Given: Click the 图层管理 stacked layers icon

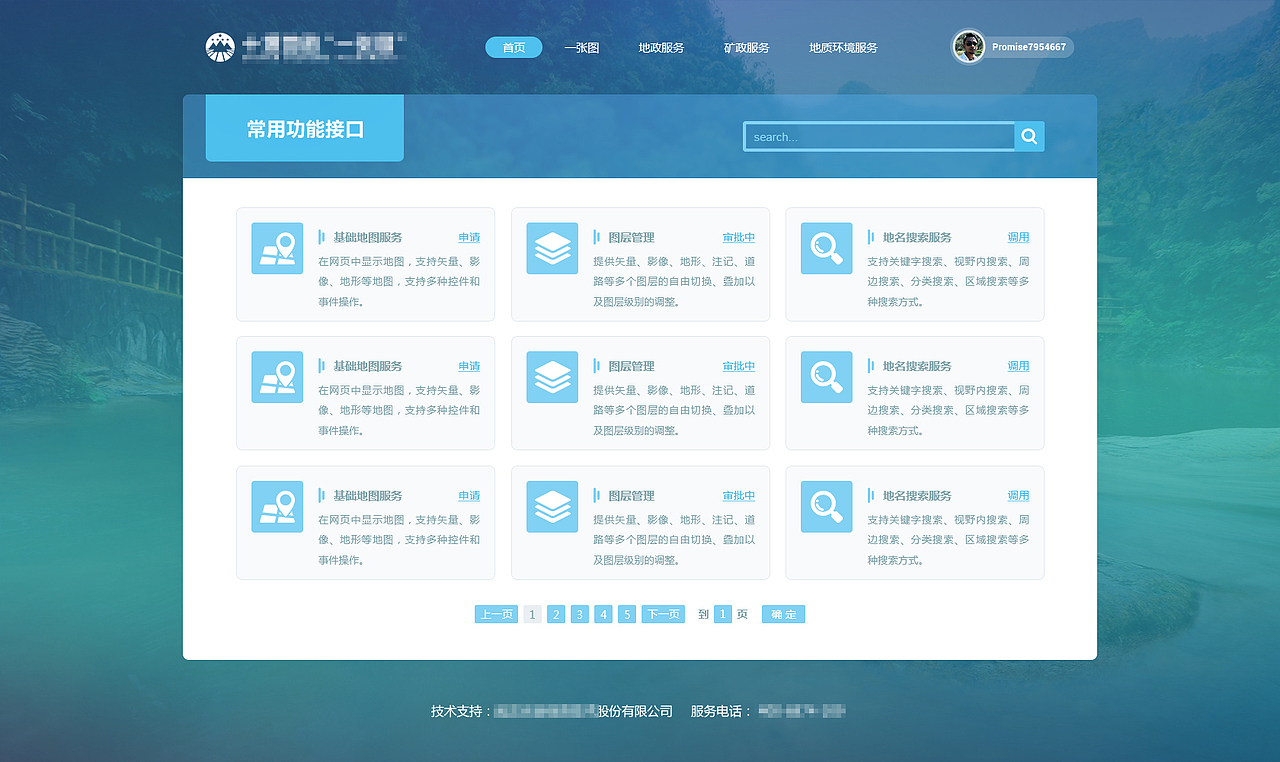Looking at the screenshot, I should tap(552, 248).
